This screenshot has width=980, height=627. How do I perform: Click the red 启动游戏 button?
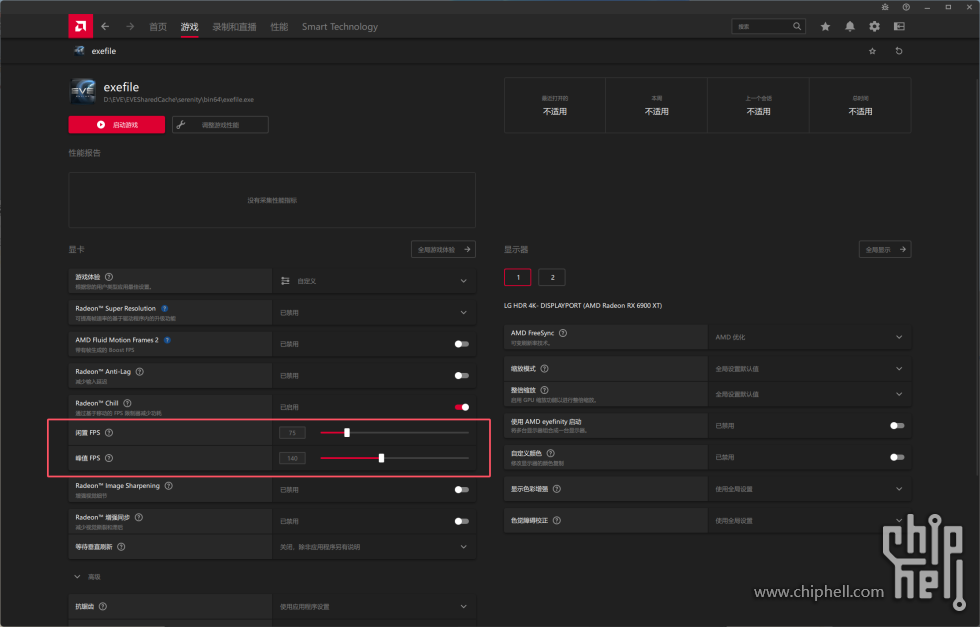117,124
